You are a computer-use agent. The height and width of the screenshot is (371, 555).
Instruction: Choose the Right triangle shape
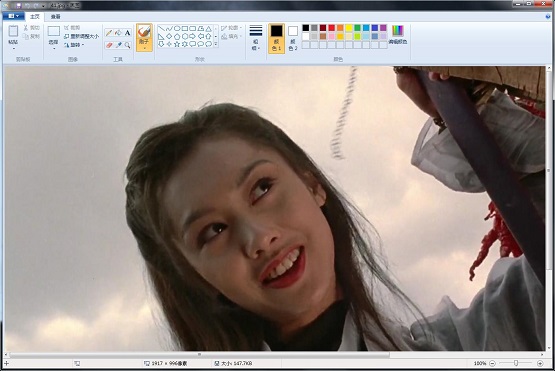[x=161, y=36]
